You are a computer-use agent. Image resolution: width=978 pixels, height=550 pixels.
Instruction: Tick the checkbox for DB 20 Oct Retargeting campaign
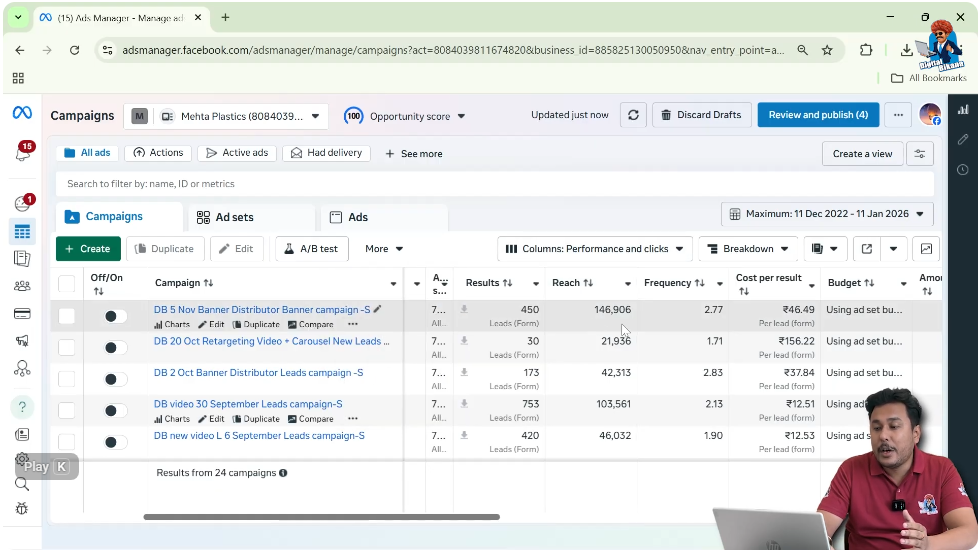pos(67,347)
